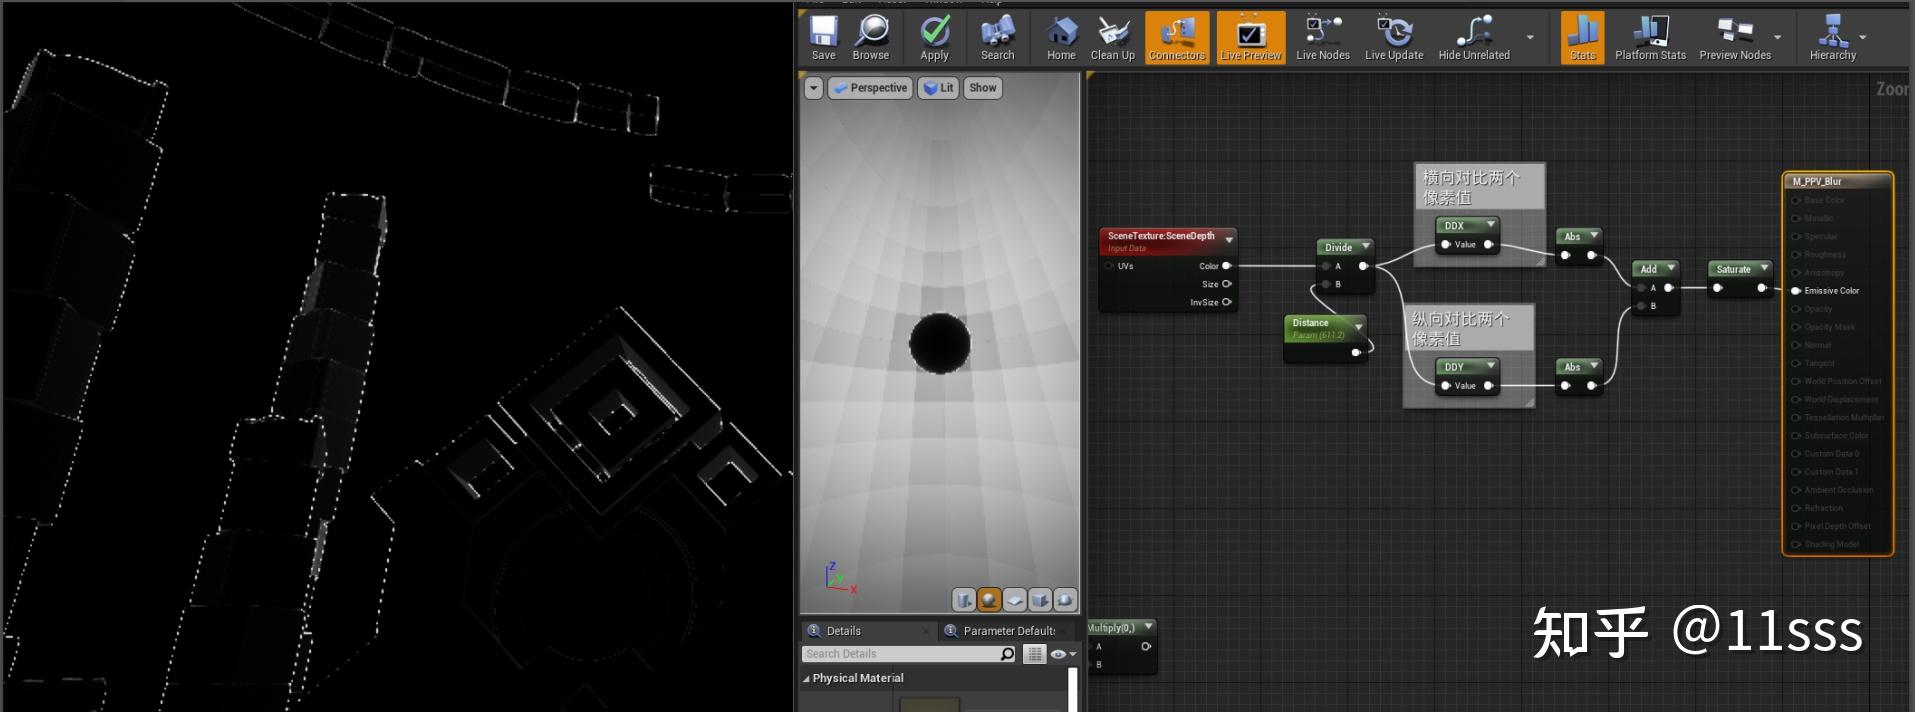
Task: Click the Hierarchy toolbar icon
Action: coord(1832,38)
